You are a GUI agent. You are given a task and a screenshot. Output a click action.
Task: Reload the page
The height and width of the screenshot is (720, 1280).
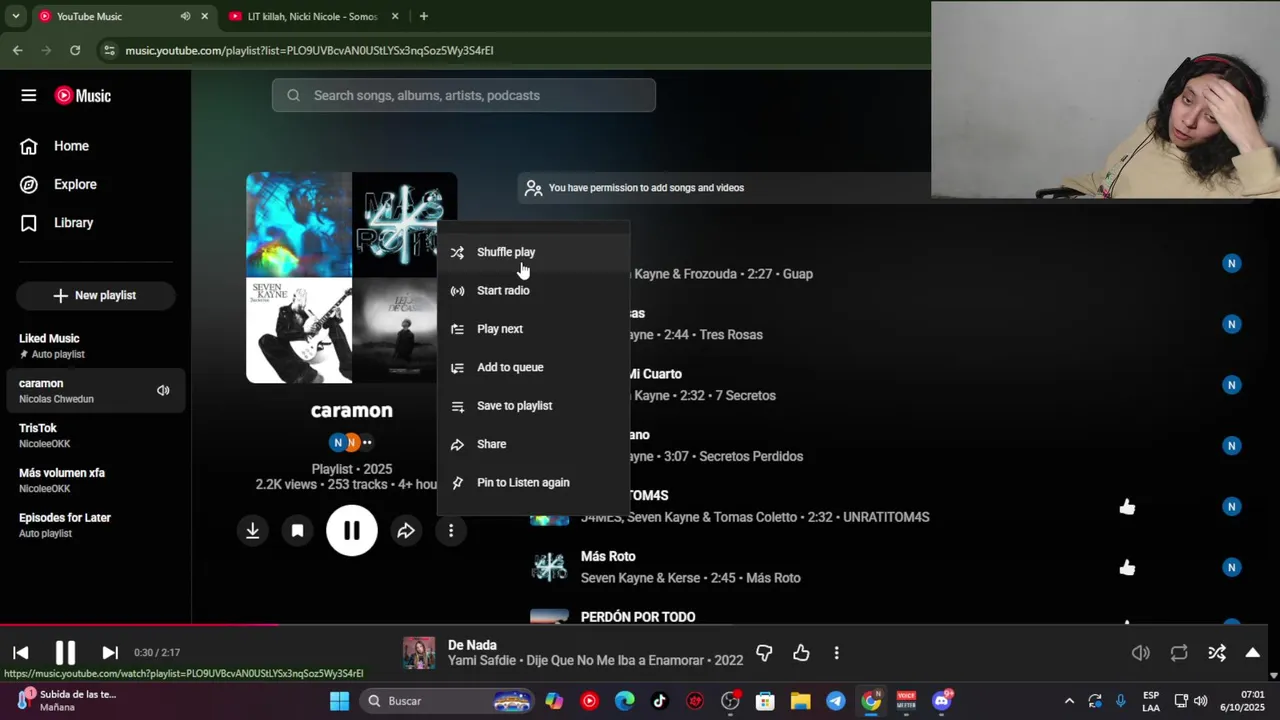point(75,50)
